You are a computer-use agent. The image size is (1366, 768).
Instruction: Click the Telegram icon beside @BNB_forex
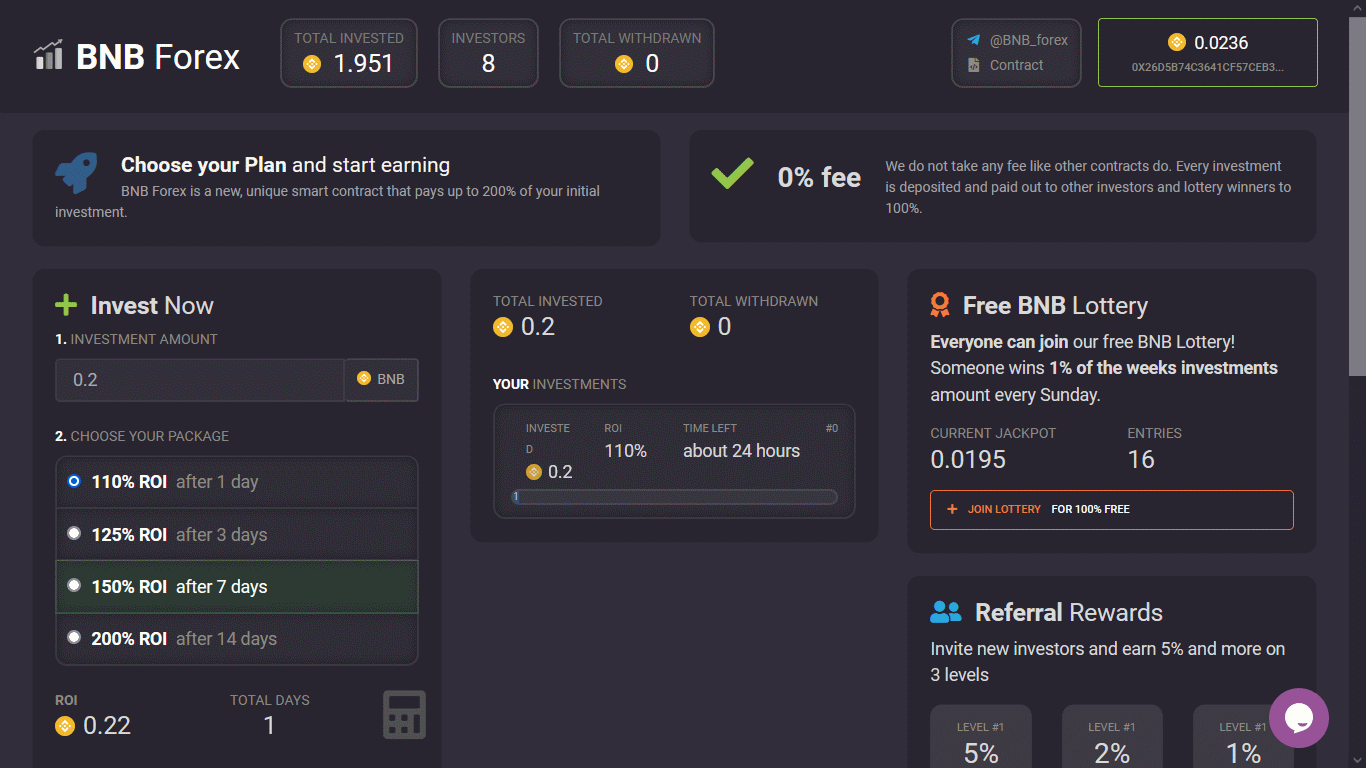pos(973,41)
